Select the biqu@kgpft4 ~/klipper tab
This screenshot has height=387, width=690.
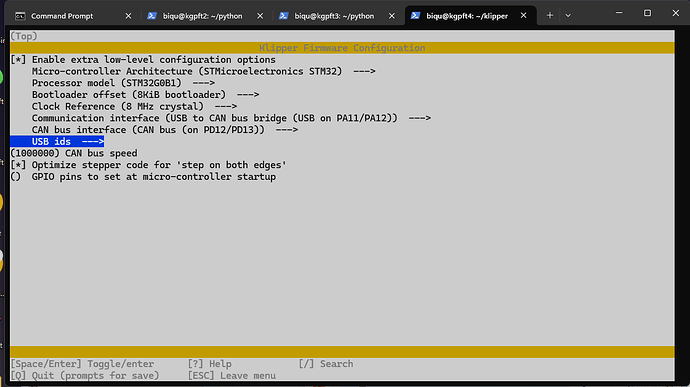469,16
